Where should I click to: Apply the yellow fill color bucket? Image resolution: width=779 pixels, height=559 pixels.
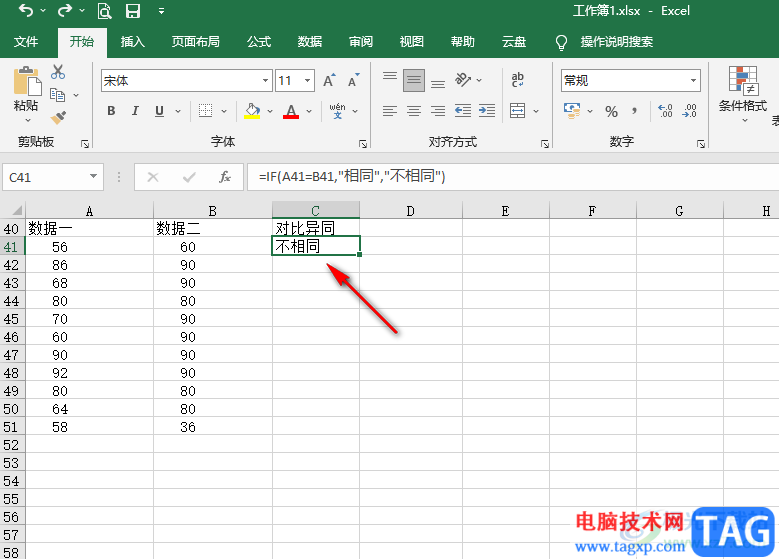[x=252, y=111]
